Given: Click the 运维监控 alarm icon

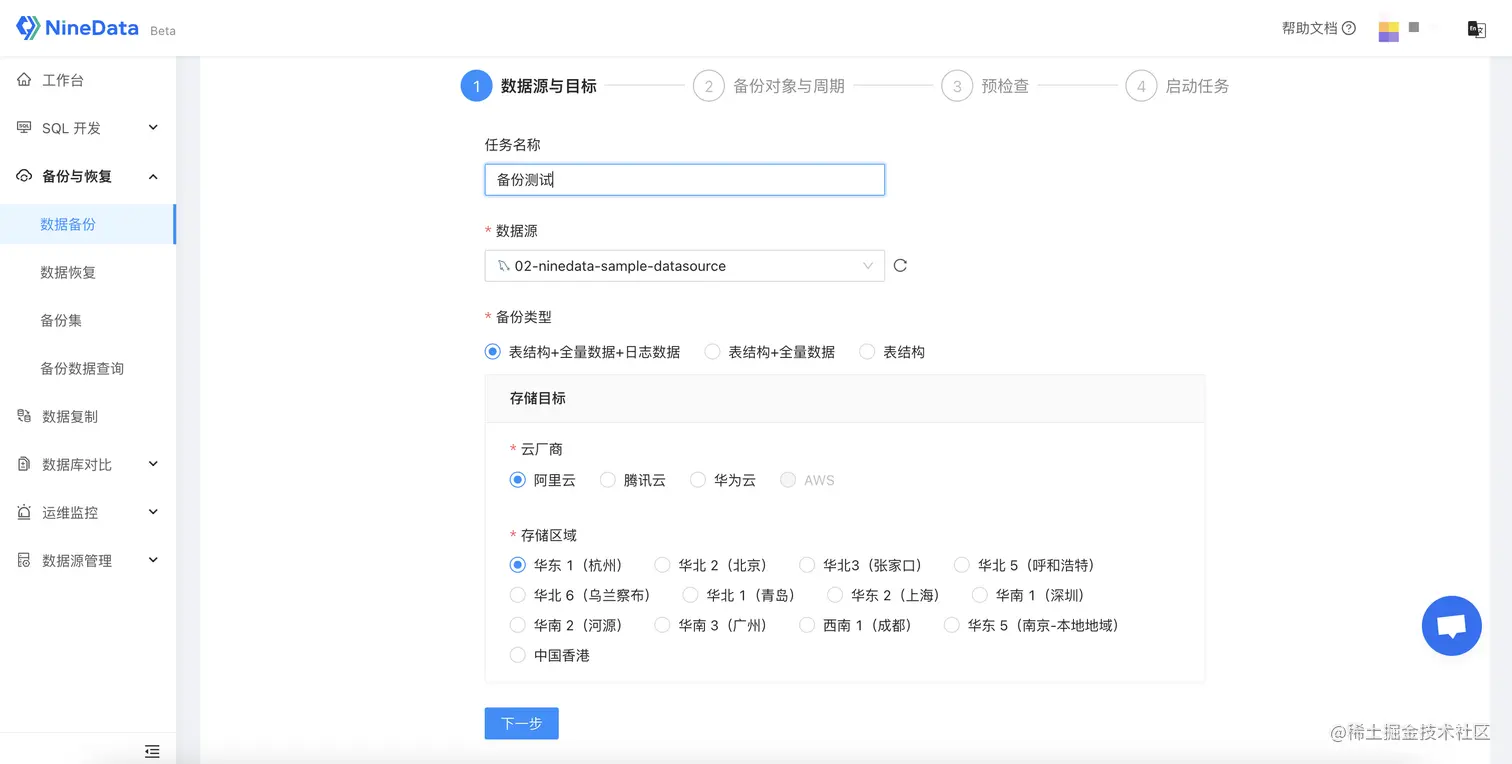Looking at the screenshot, I should click(24, 512).
